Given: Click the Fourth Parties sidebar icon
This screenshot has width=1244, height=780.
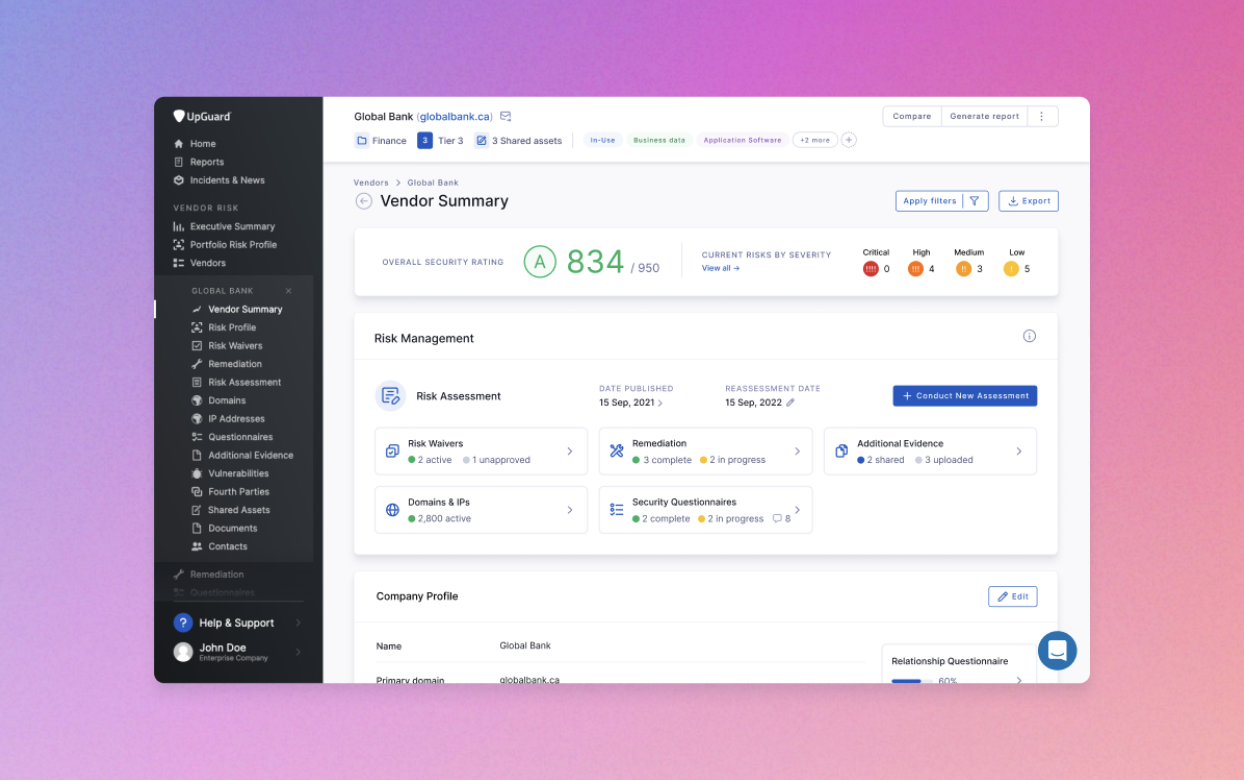Looking at the screenshot, I should click(197, 492).
